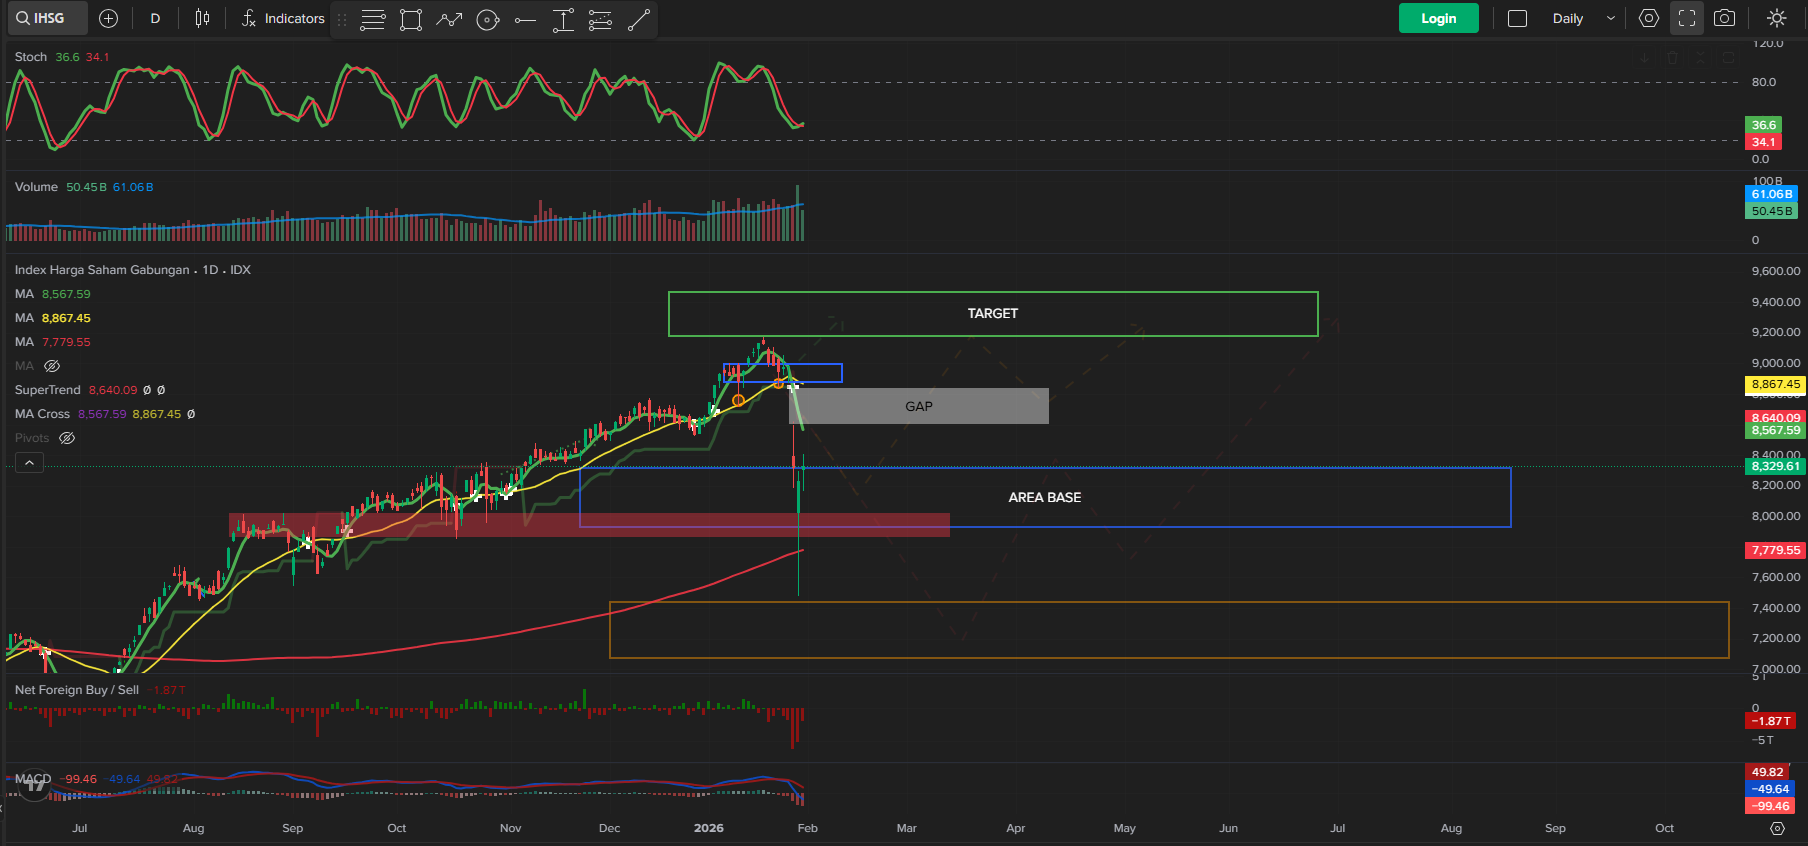
Task: Click the green Login button
Action: (x=1438, y=18)
